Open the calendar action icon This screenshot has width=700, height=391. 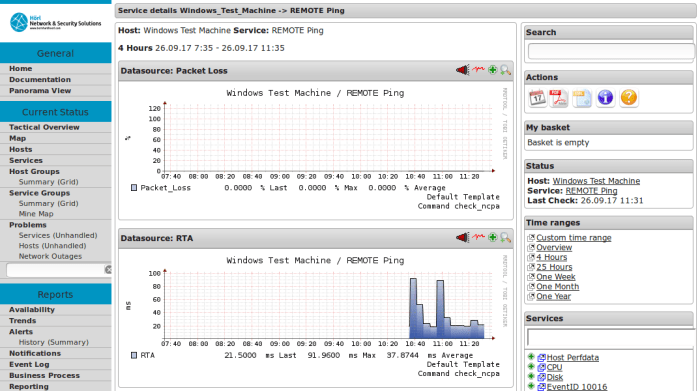click(x=537, y=98)
